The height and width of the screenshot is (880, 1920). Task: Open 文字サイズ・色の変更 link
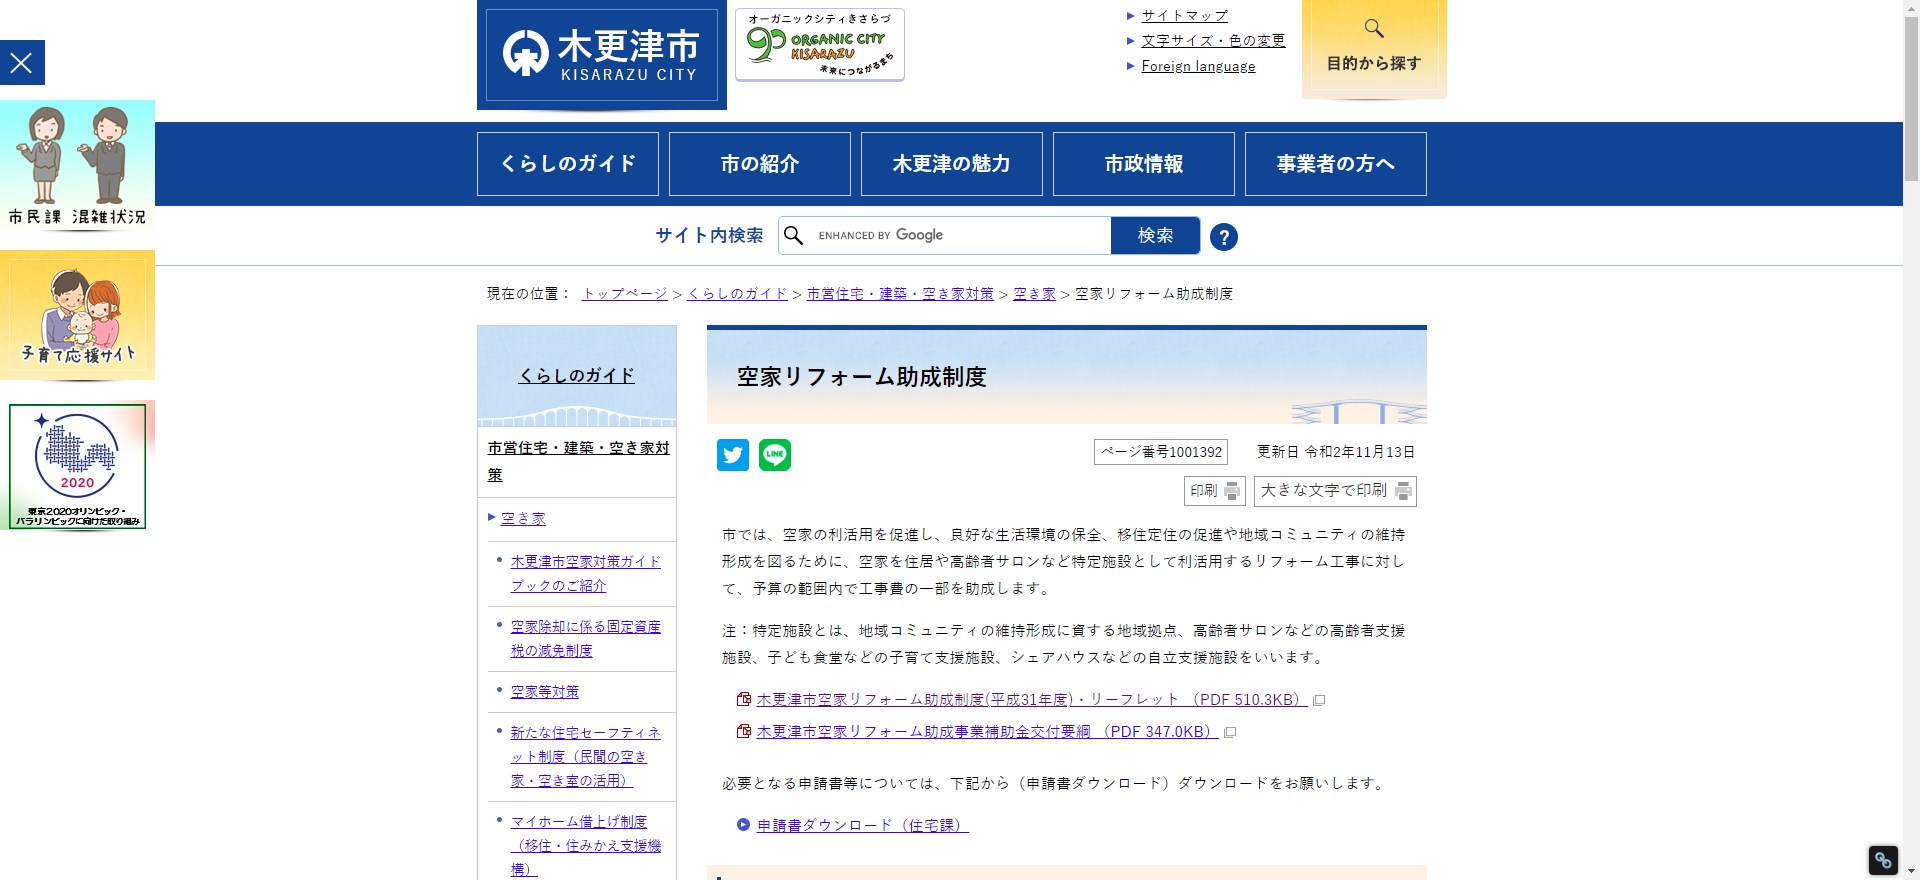coord(1213,41)
